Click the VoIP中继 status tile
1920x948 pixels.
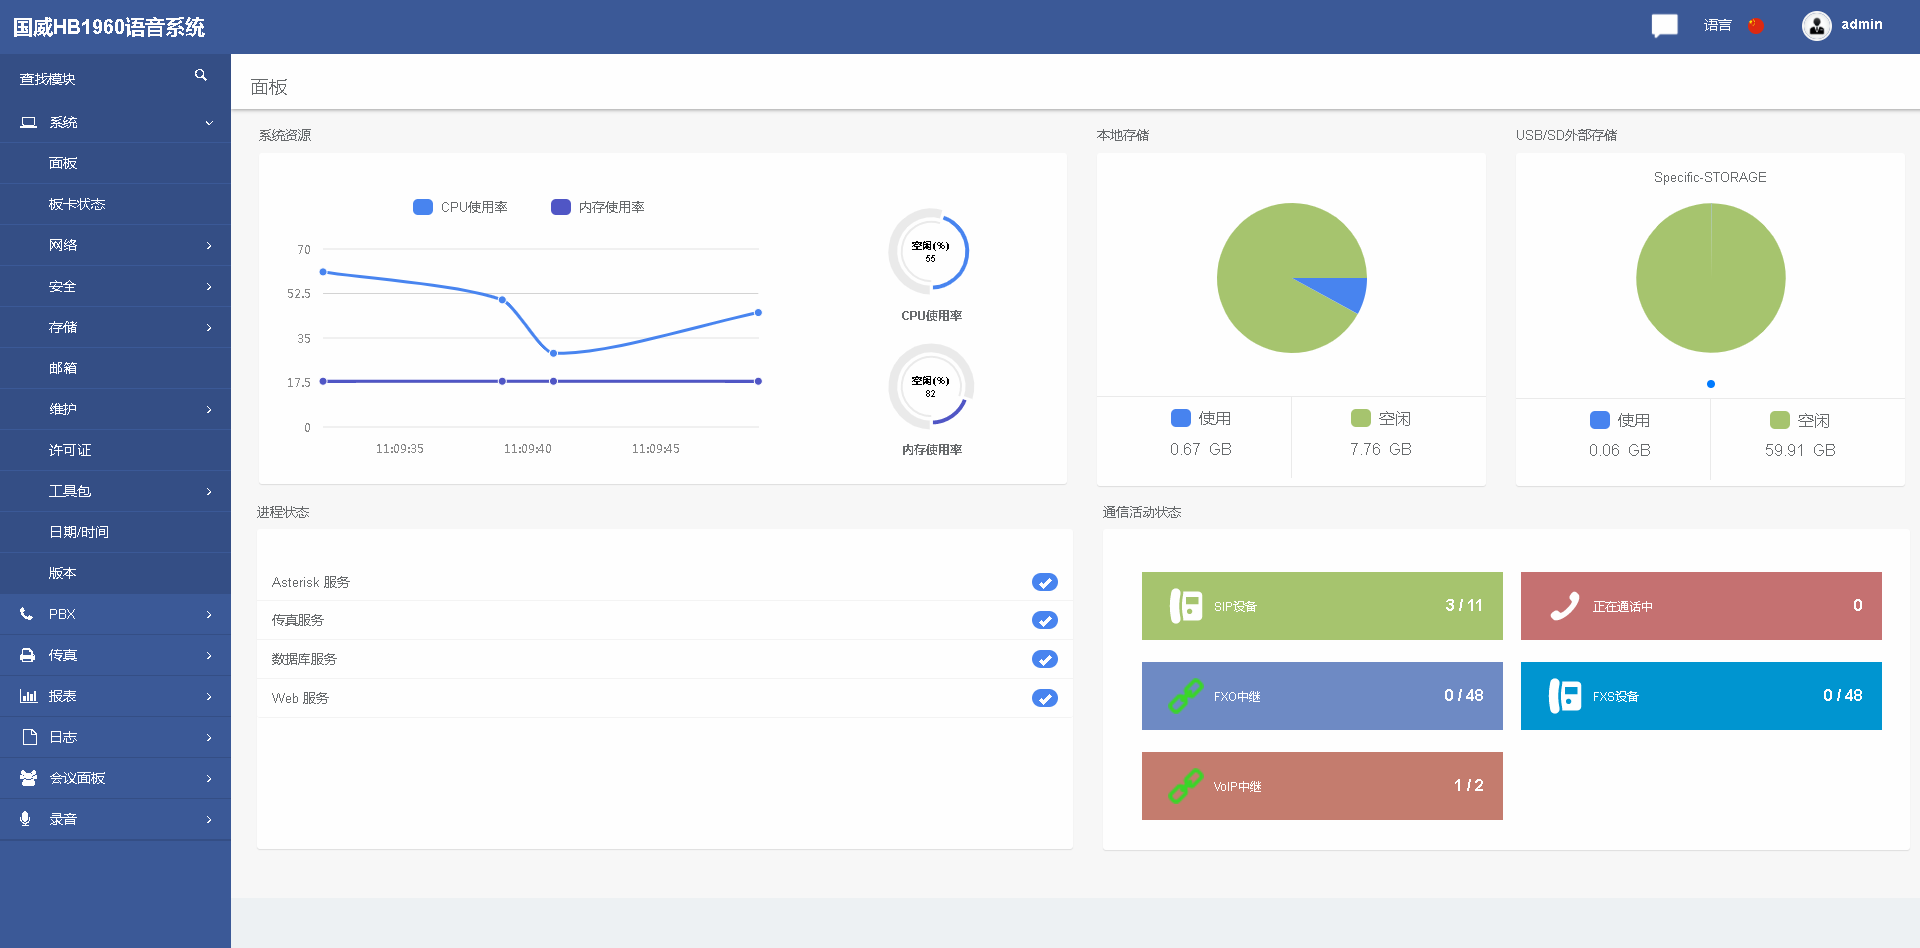[1321, 786]
